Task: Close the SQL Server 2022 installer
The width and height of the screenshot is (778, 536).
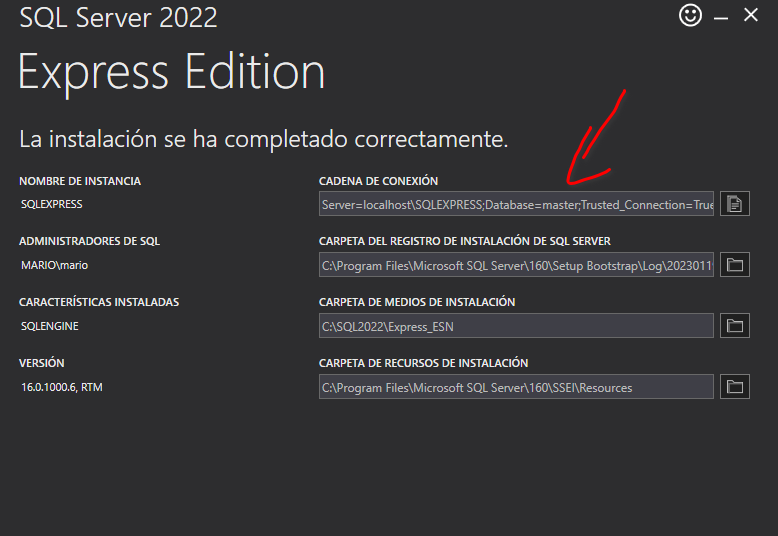Action: (x=751, y=15)
